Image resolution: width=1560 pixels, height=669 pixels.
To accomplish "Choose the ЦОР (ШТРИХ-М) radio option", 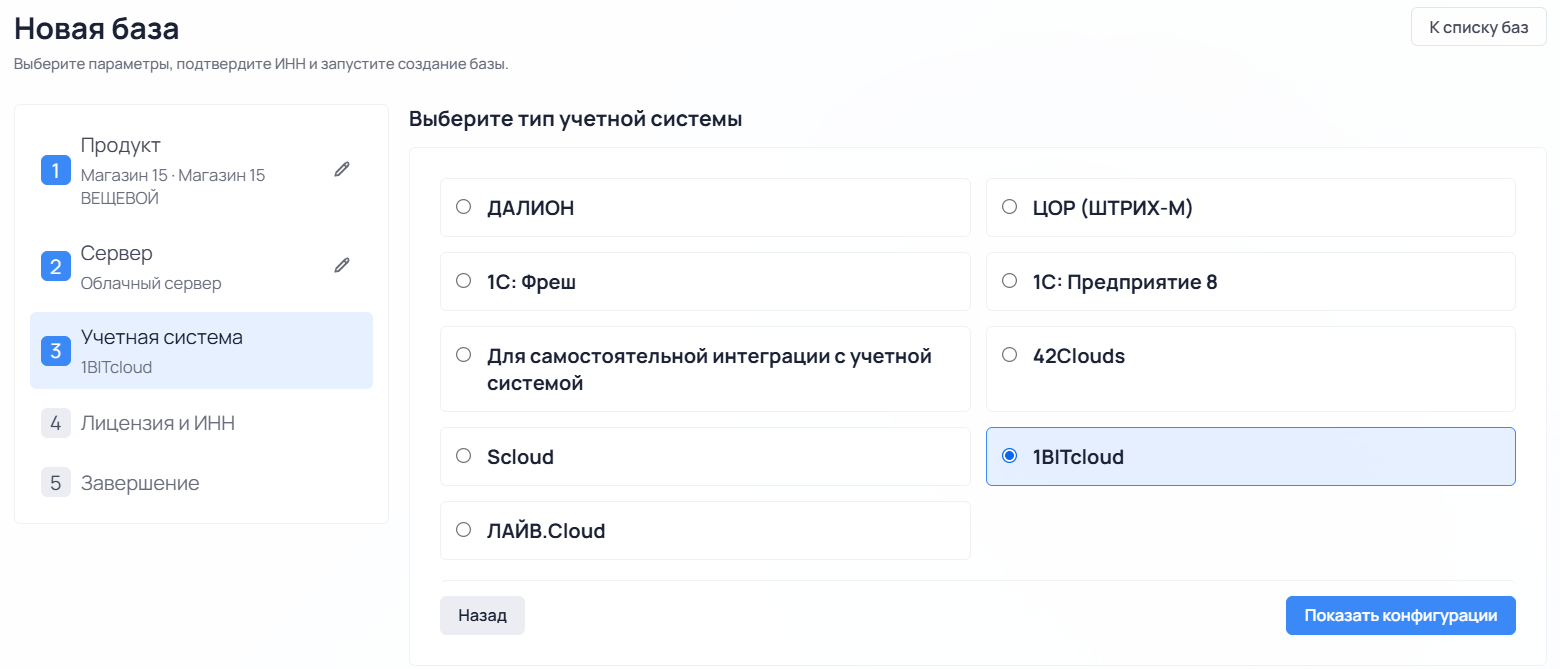I will tap(1009, 207).
